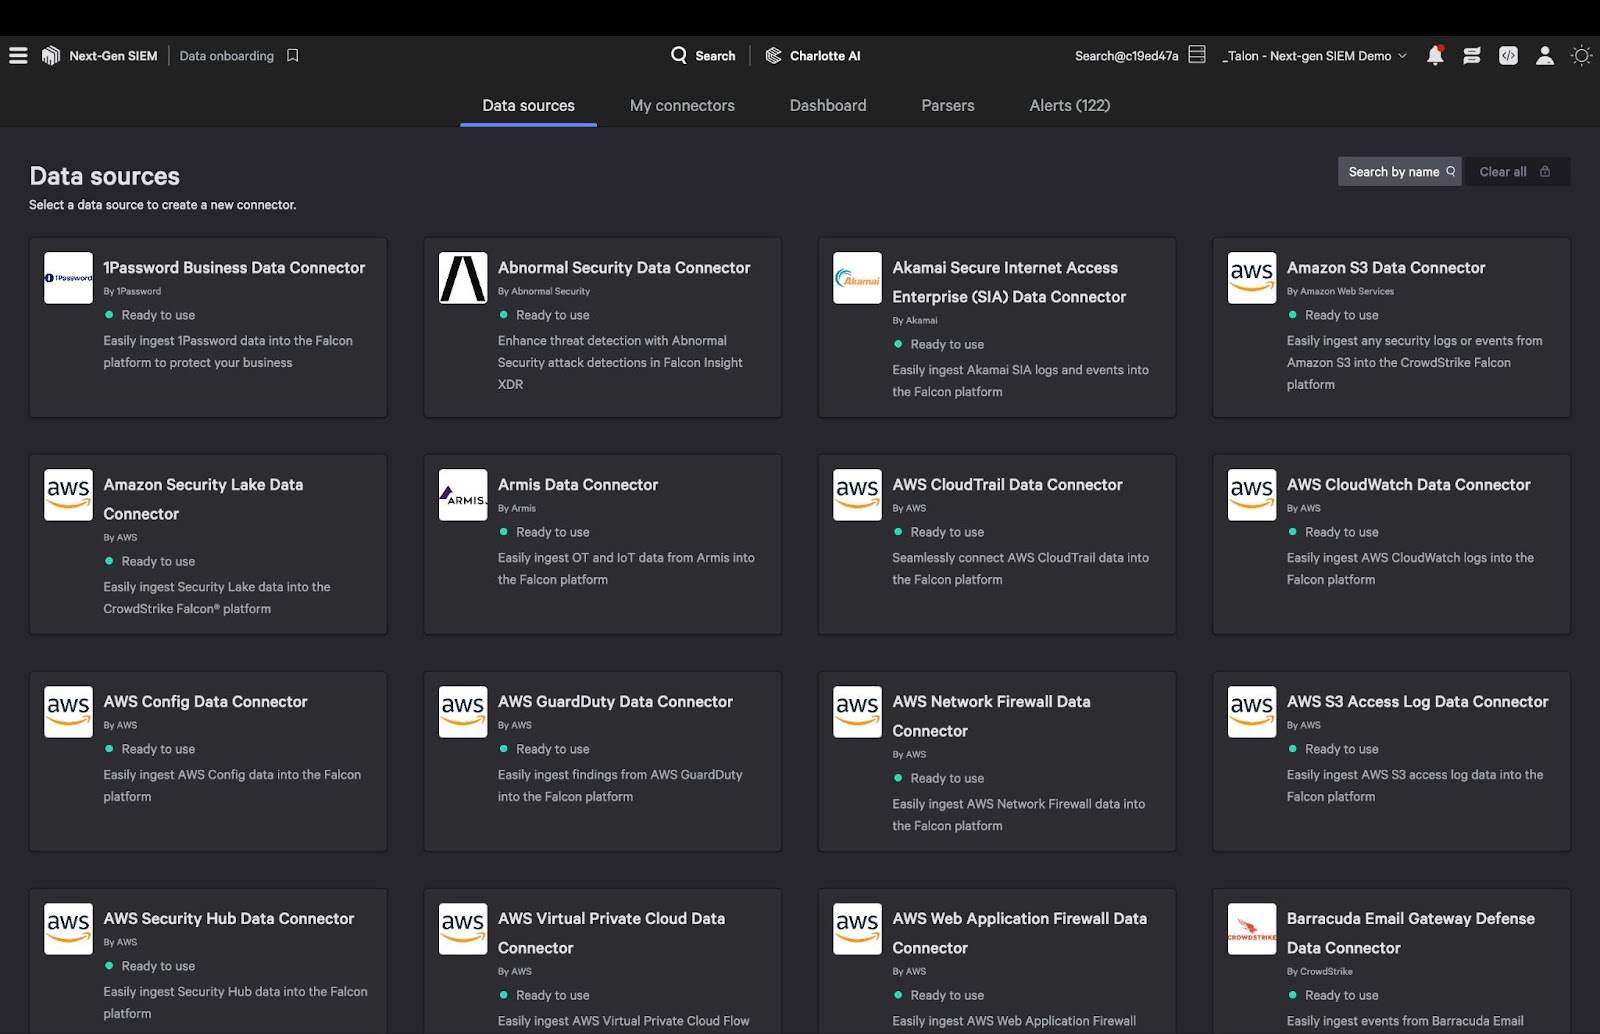Open Akamai Secure Internet Access connector title
The image size is (1600, 1034).
(x=1009, y=282)
